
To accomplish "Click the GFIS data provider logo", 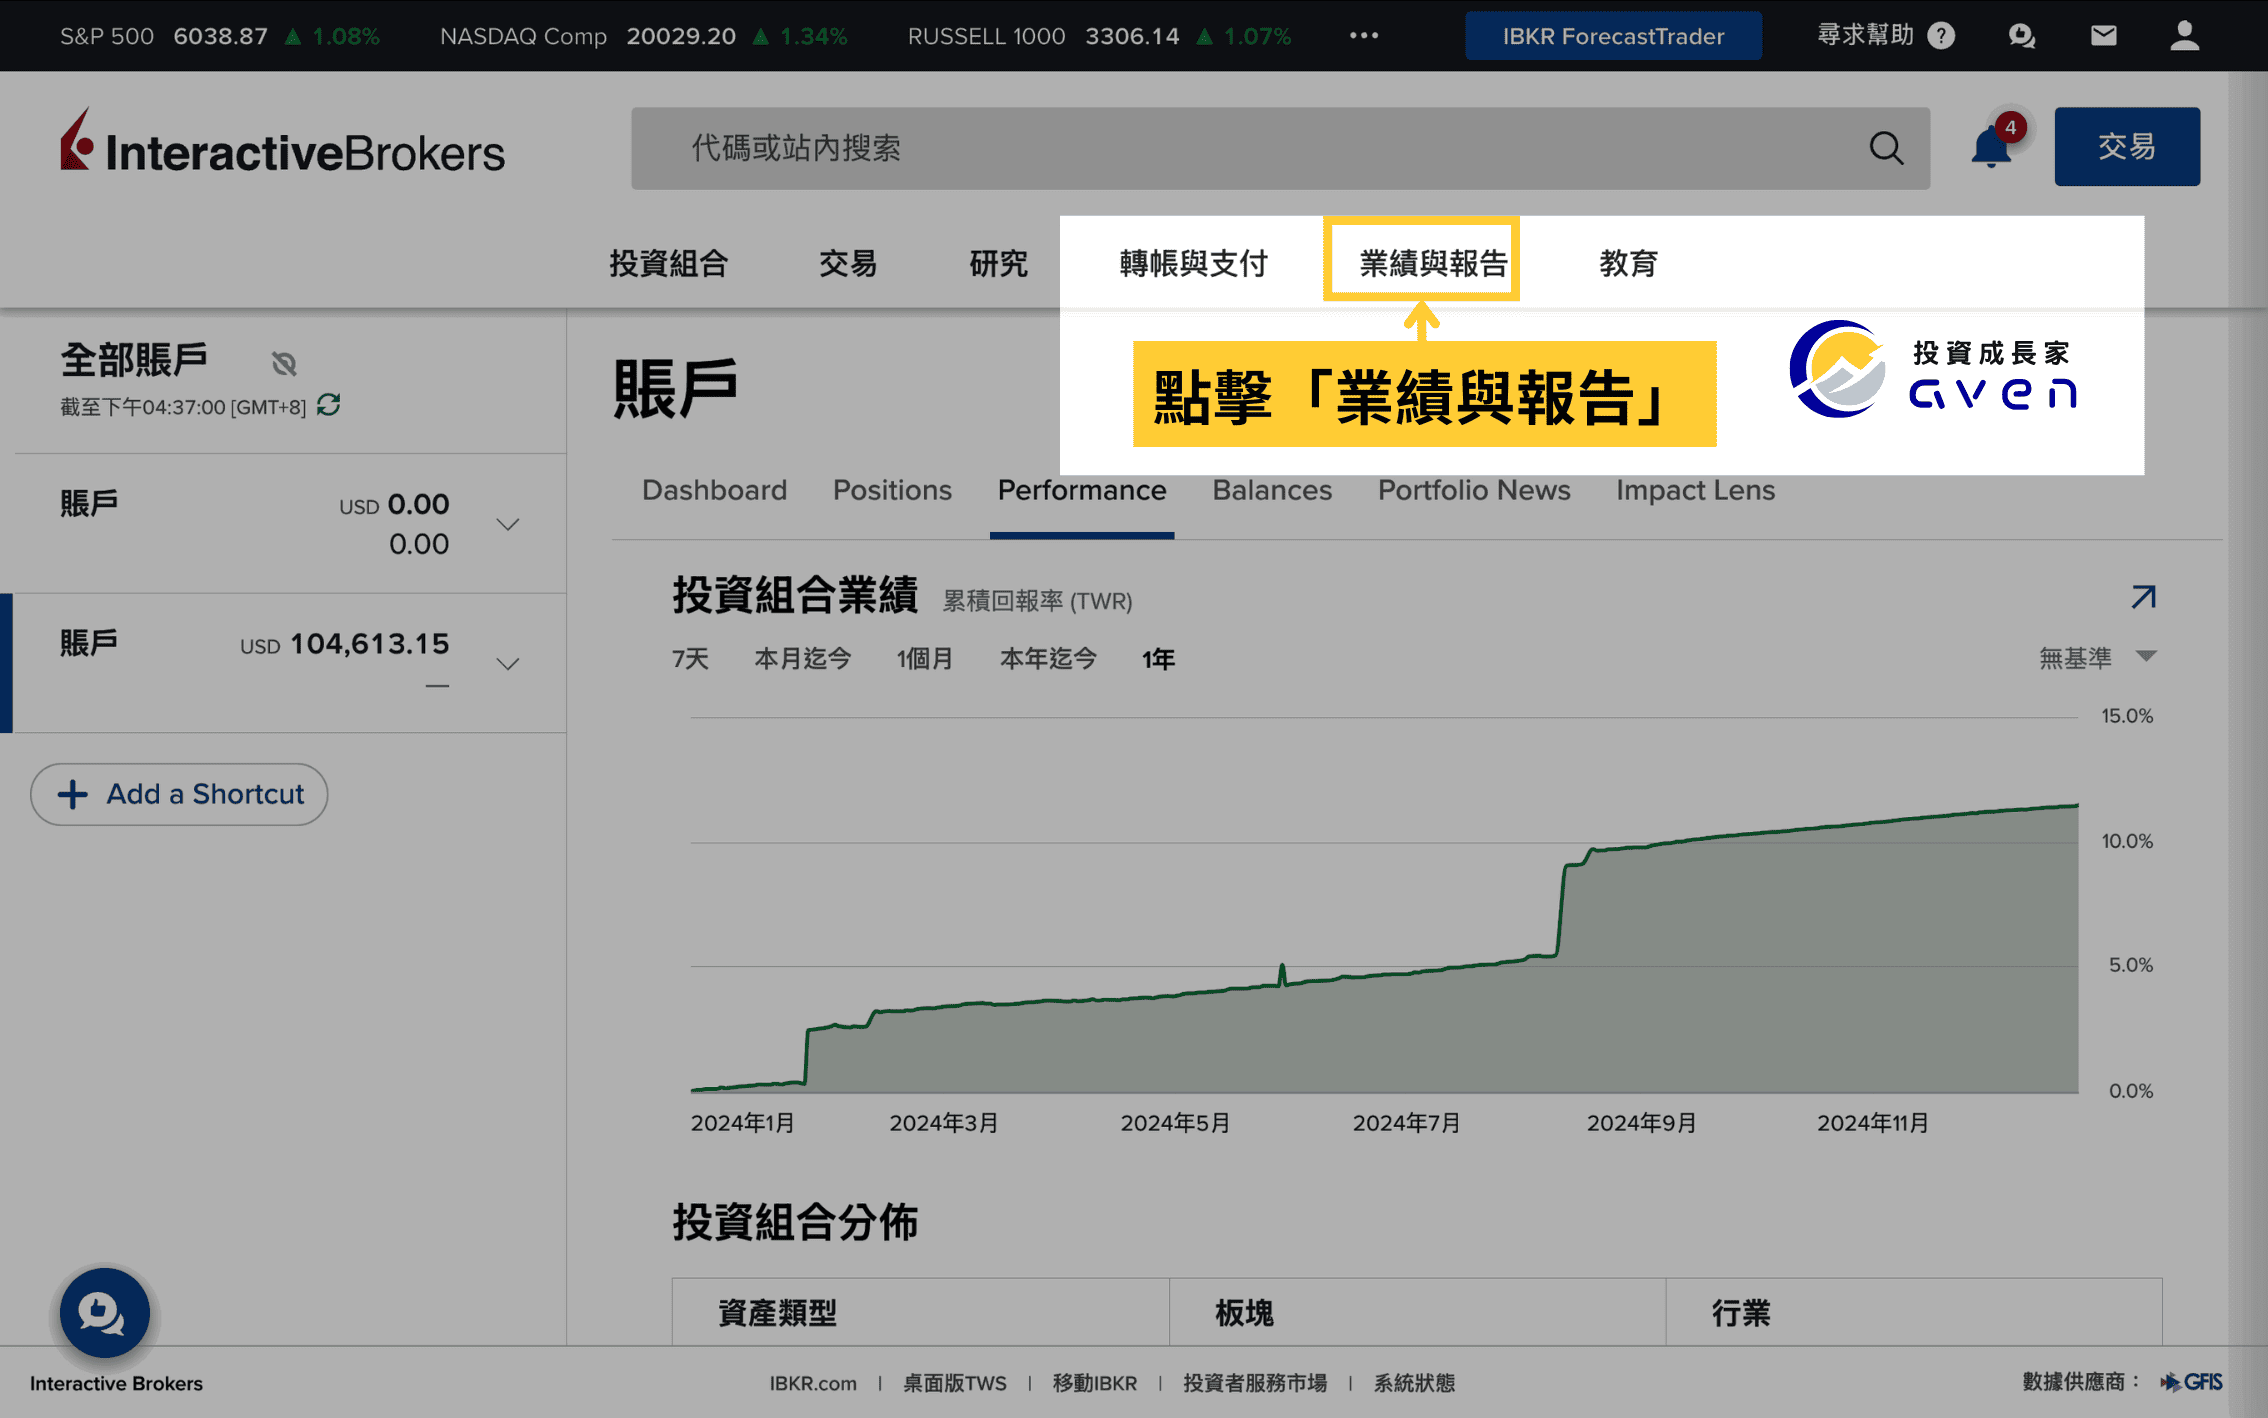I will [x=2192, y=1382].
